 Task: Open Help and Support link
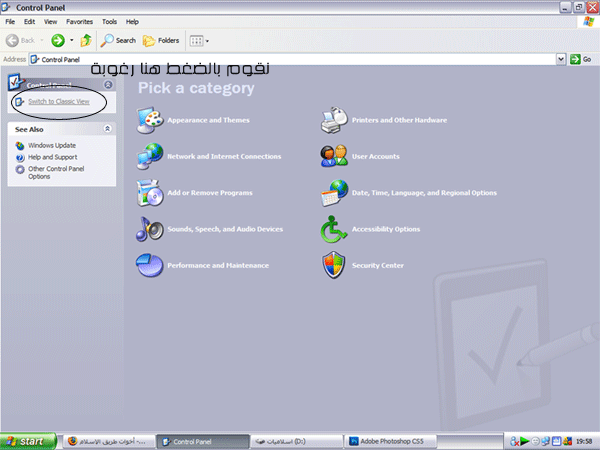(x=53, y=157)
